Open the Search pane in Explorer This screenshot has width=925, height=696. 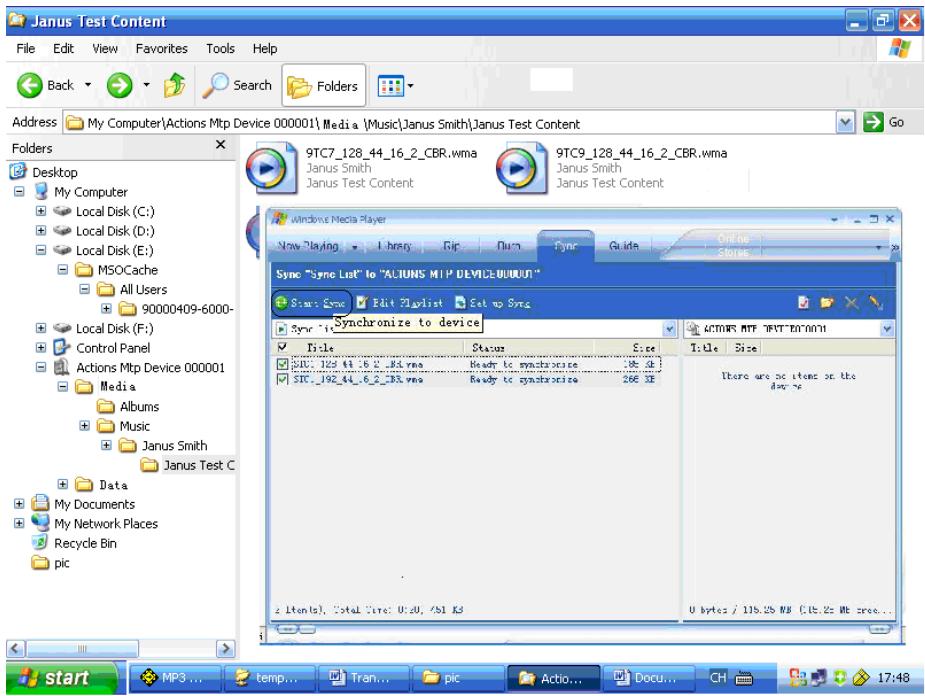[237, 86]
